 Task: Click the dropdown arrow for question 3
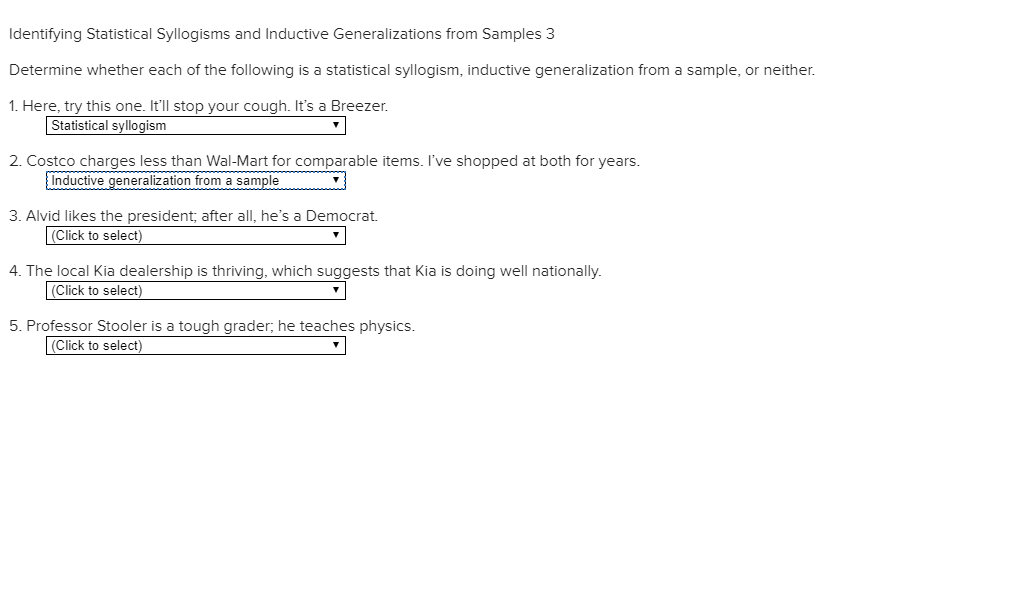click(337, 235)
